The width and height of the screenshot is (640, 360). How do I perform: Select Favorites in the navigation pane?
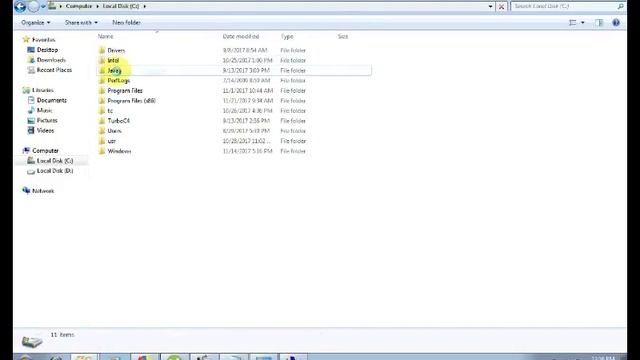(x=43, y=40)
